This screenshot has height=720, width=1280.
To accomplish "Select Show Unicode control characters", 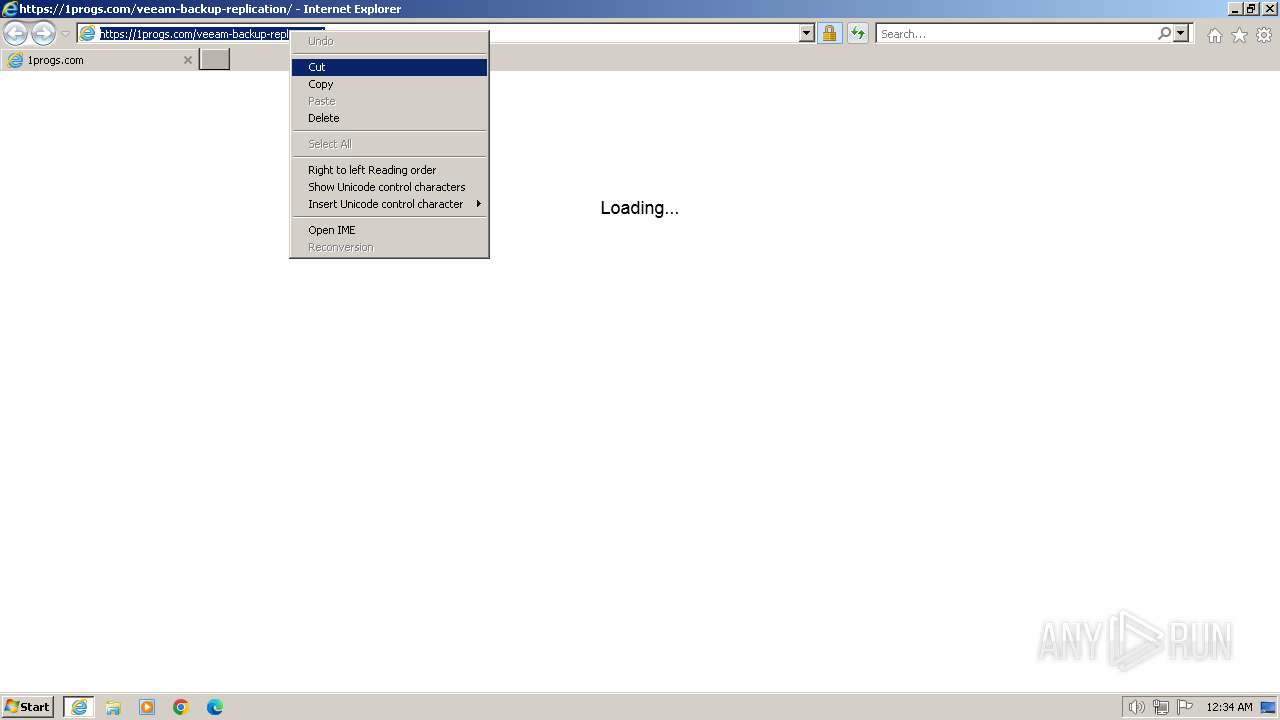I will pyautogui.click(x=389, y=187).
